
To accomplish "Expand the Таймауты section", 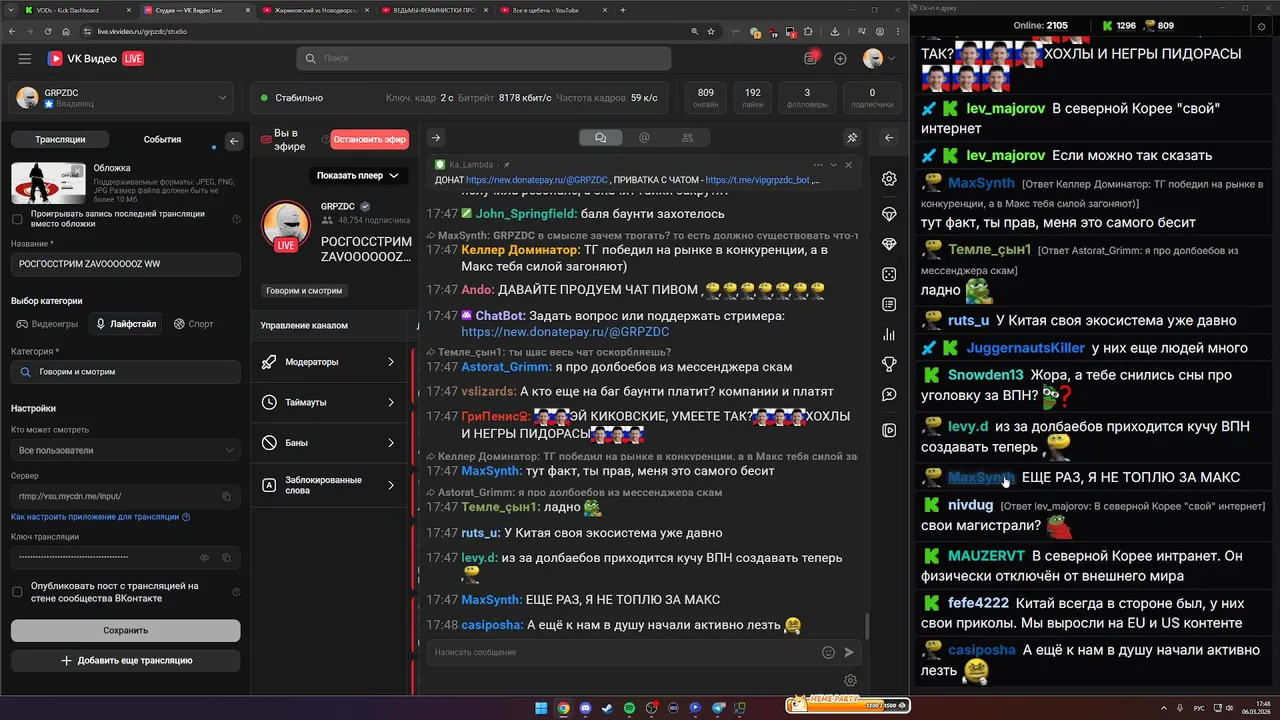I will pyautogui.click(x=329, y=402).
